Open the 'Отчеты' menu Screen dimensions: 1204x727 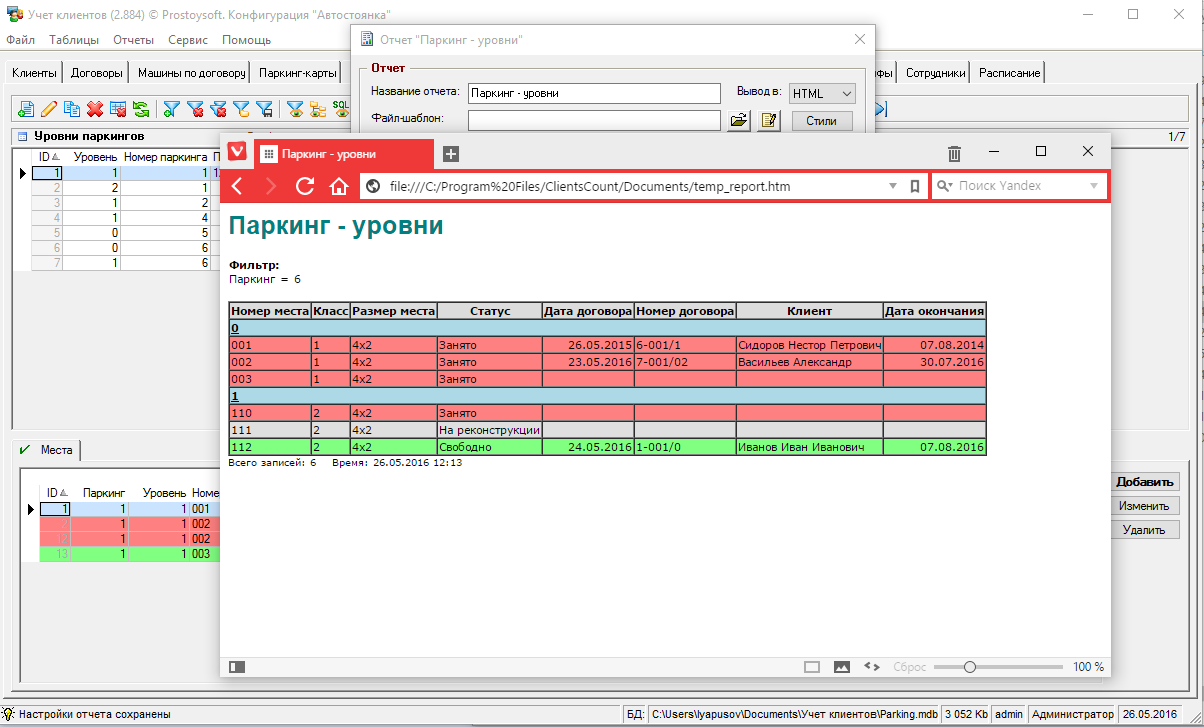pyautogui.click(x=133, y=40)
